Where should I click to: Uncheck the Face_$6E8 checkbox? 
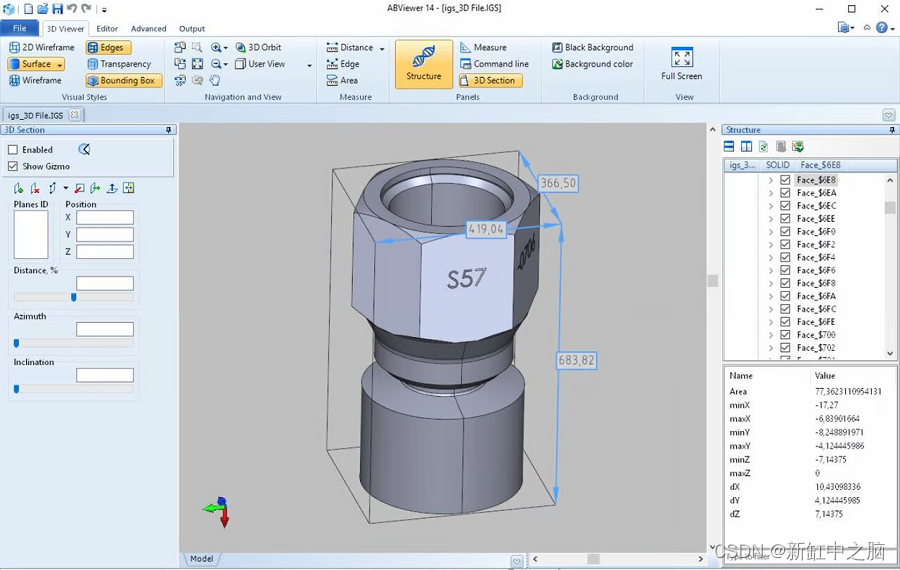click(x=785, y=180)
